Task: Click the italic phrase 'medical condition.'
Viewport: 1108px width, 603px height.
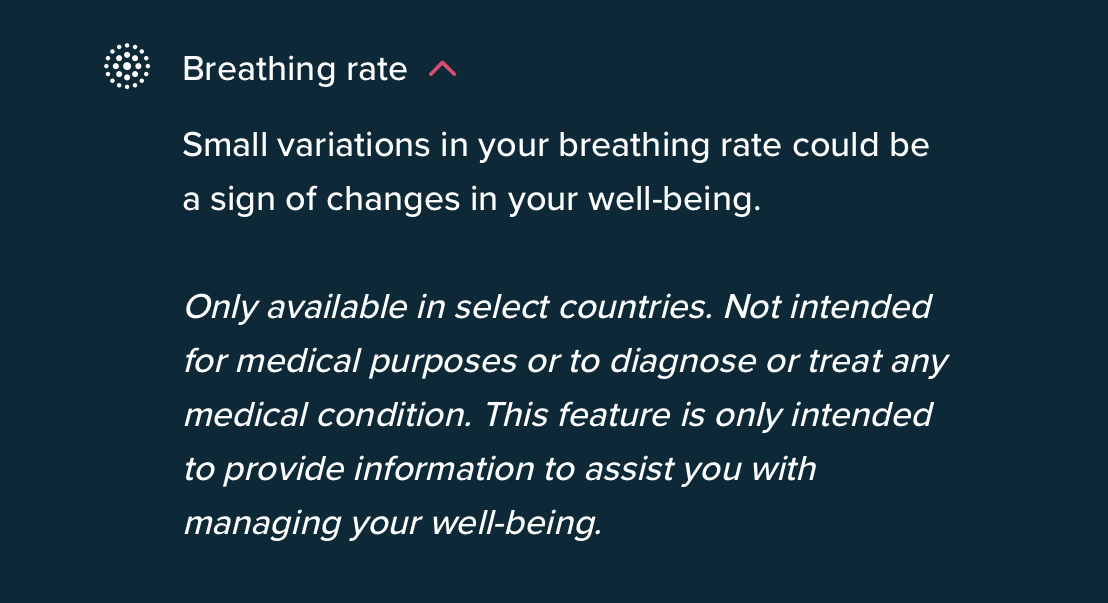Action: pyautogui.click(x=327, y=415)
